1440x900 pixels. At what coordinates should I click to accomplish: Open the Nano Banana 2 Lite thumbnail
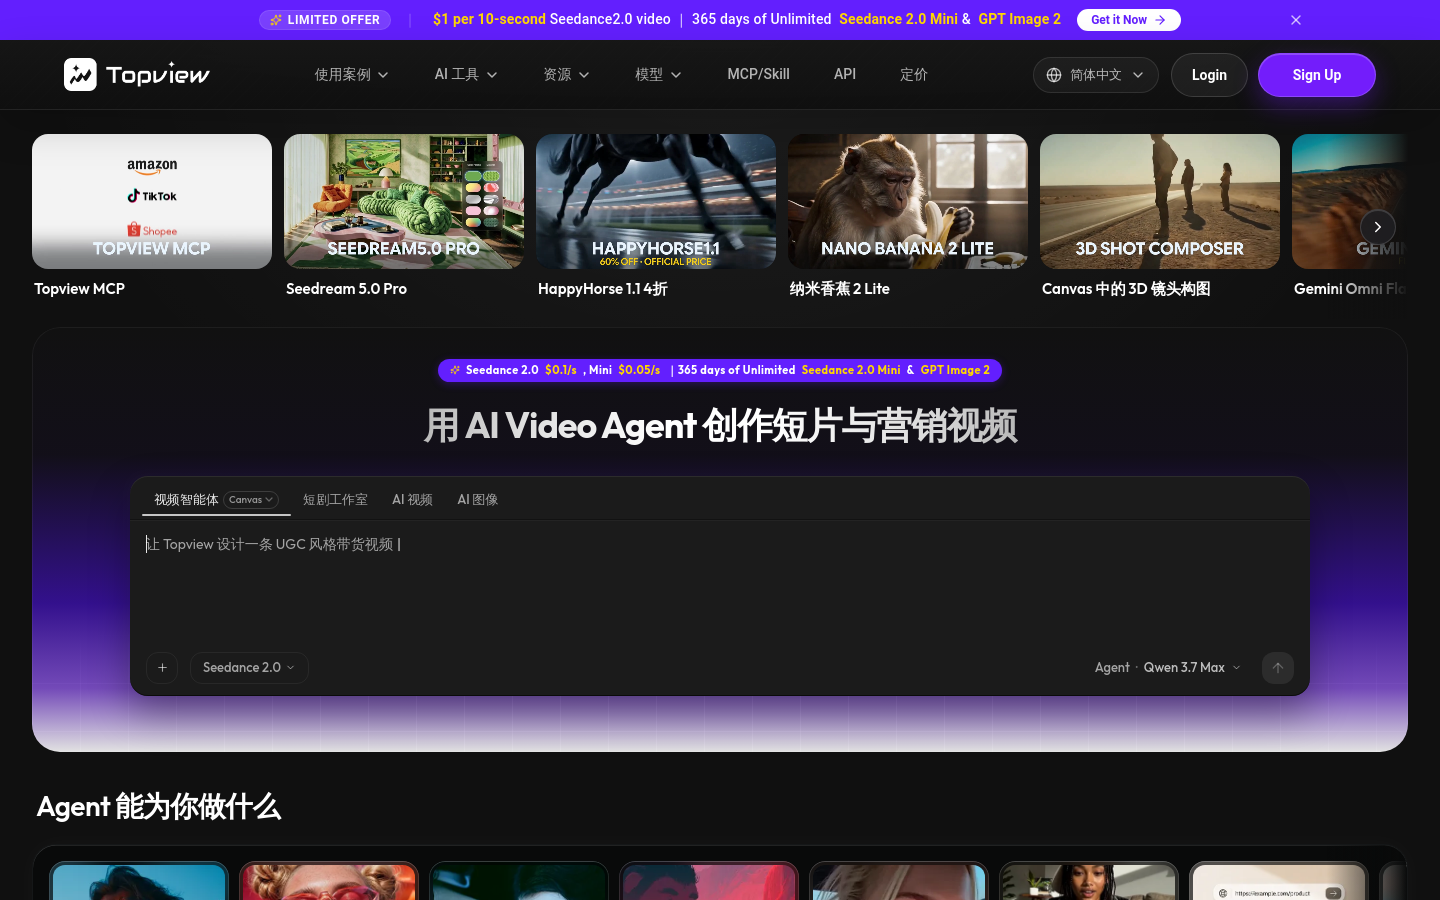click(x=908, y=201)
